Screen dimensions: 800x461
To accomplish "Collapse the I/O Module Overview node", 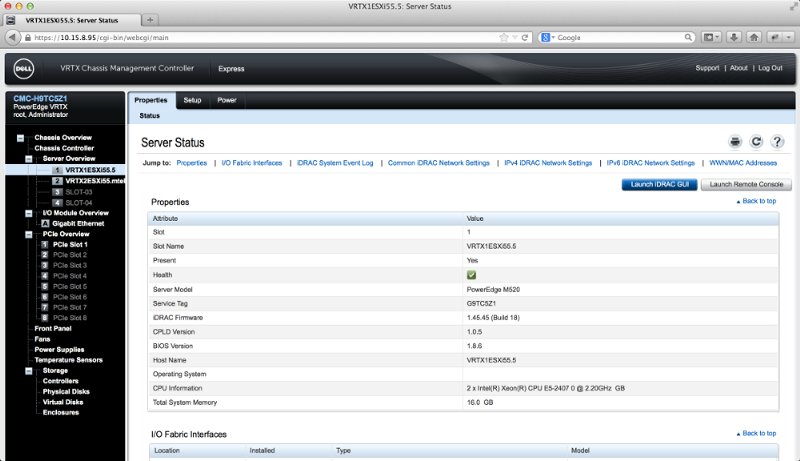I will (29, 213).
